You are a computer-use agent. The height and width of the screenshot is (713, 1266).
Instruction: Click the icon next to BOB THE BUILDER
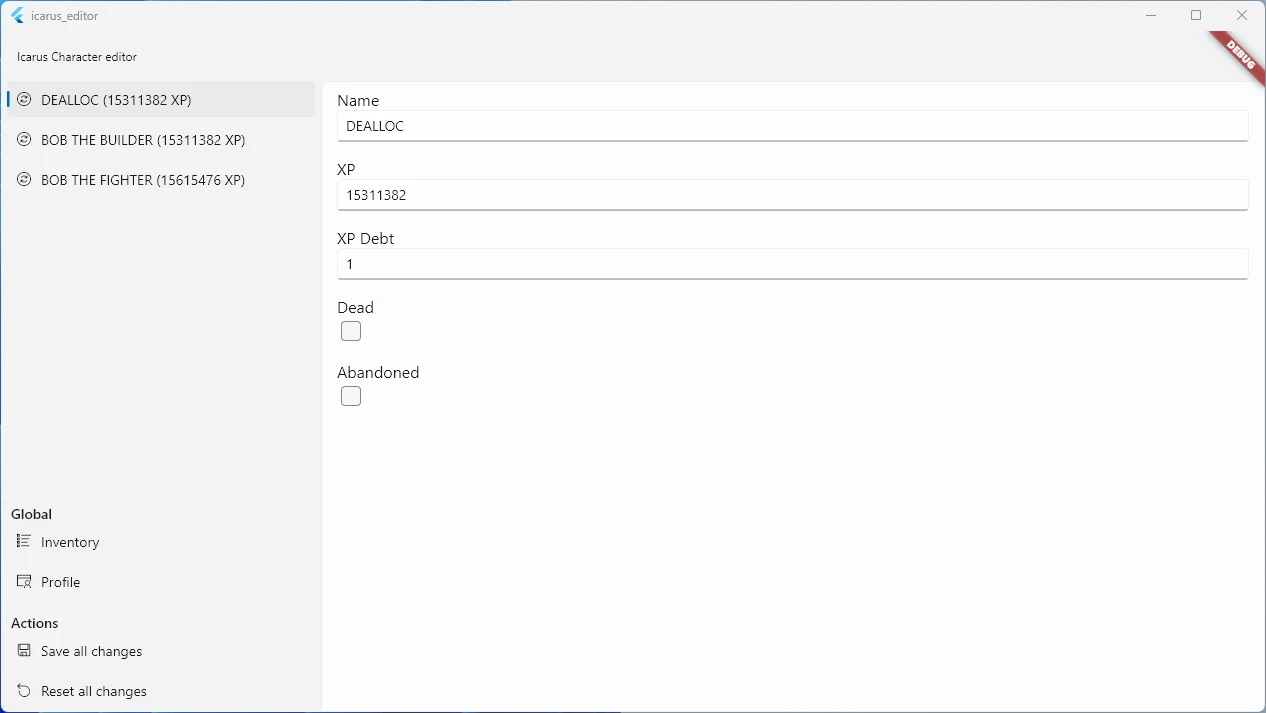(24, 140)
